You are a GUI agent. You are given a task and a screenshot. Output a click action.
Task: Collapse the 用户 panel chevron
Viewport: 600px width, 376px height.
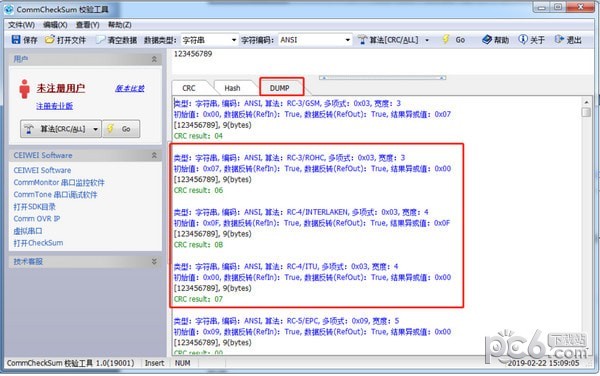pyautogui.click(x=154, y=59)
